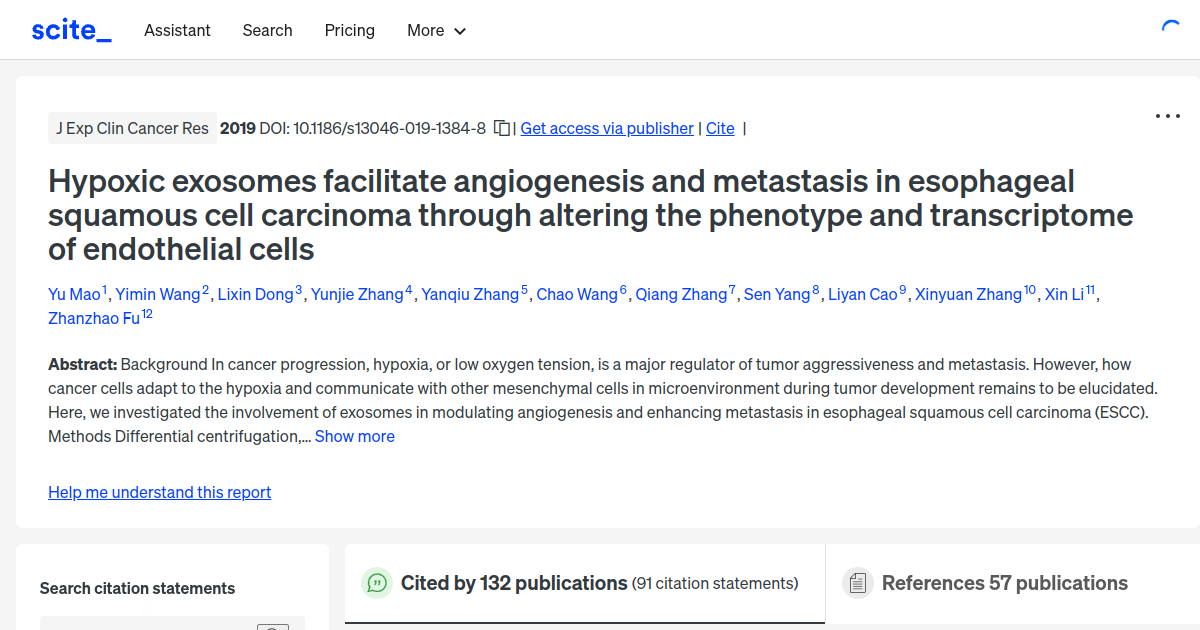This screenshot has height=630, width=1200.
Task: Click the Cite link
Action: (720, 128)
